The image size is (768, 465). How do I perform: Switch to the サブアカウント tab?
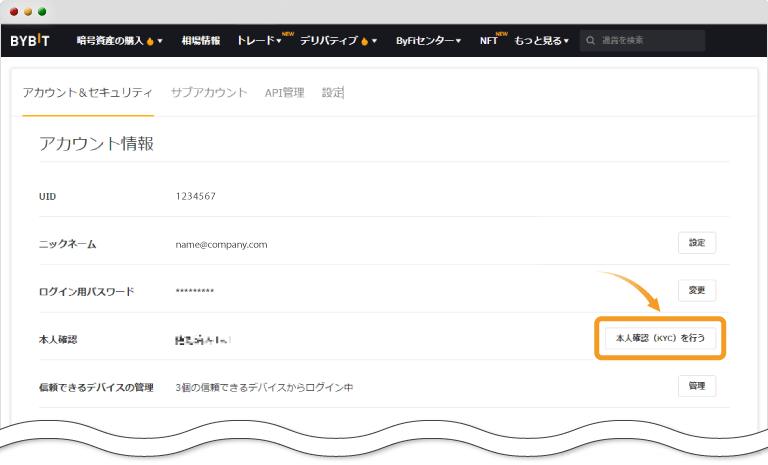[x=209, y=93]
